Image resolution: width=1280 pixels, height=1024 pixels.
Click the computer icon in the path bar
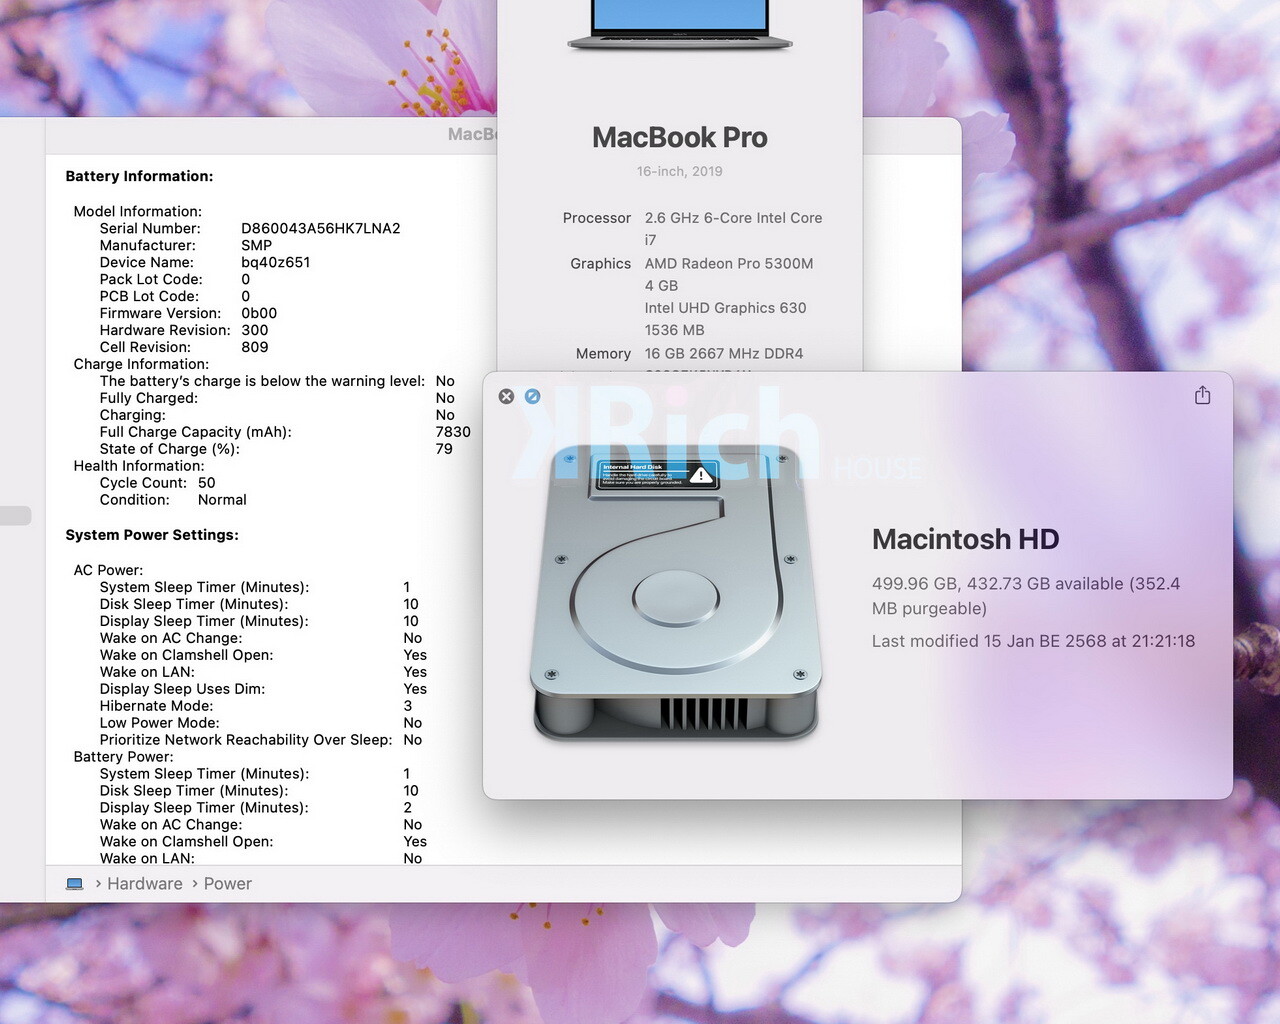point(74,884)
